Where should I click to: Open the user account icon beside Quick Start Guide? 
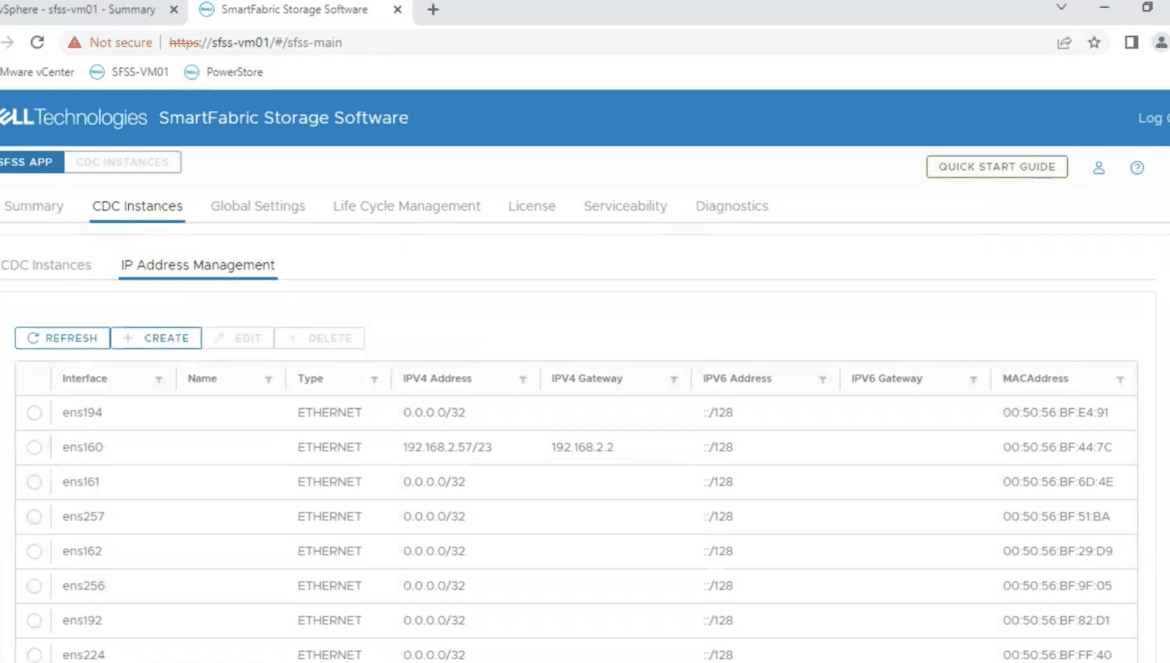1098,167
